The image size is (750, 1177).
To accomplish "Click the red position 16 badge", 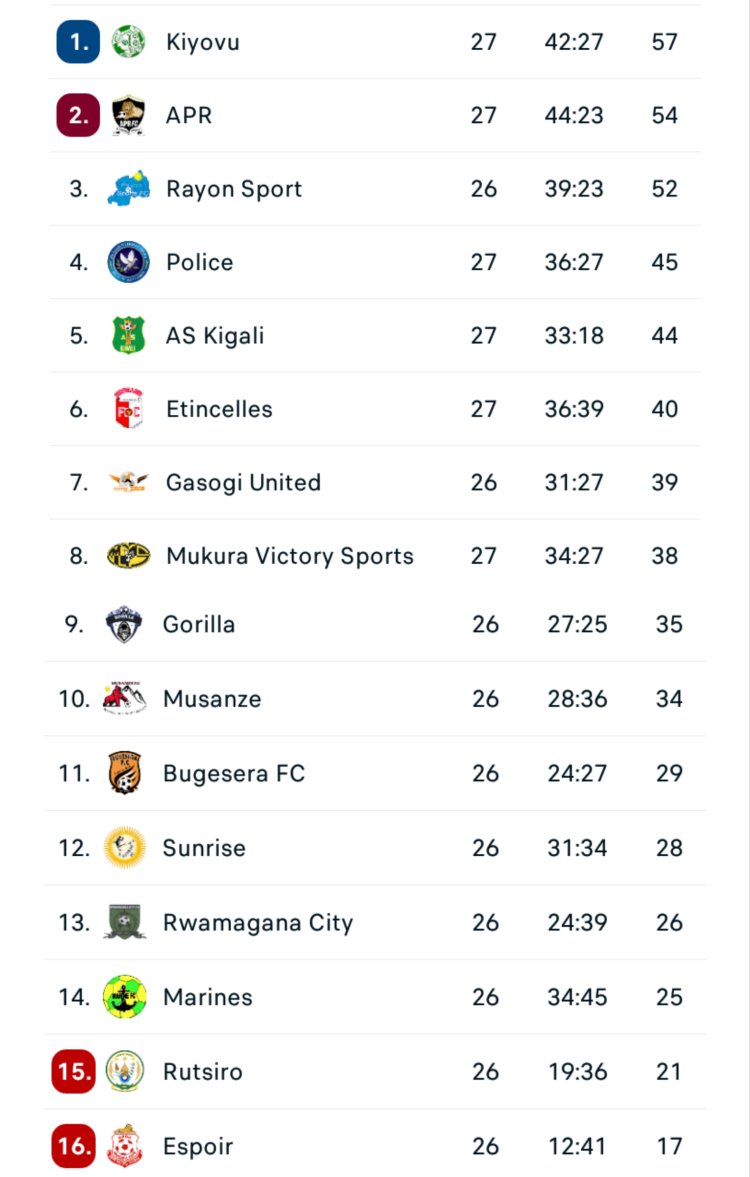I will pos(73,1146).
